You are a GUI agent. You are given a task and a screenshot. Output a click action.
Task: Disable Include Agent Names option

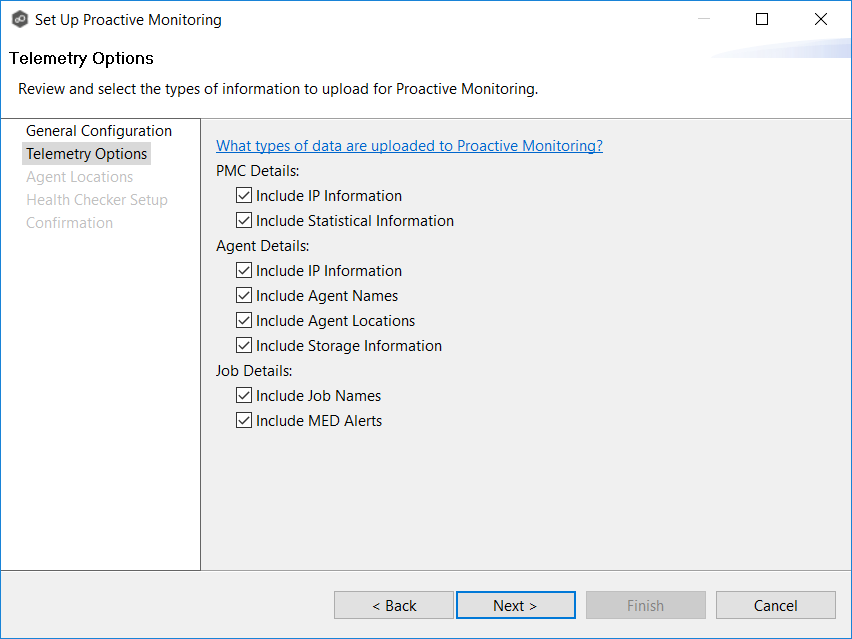pos(244,296)
